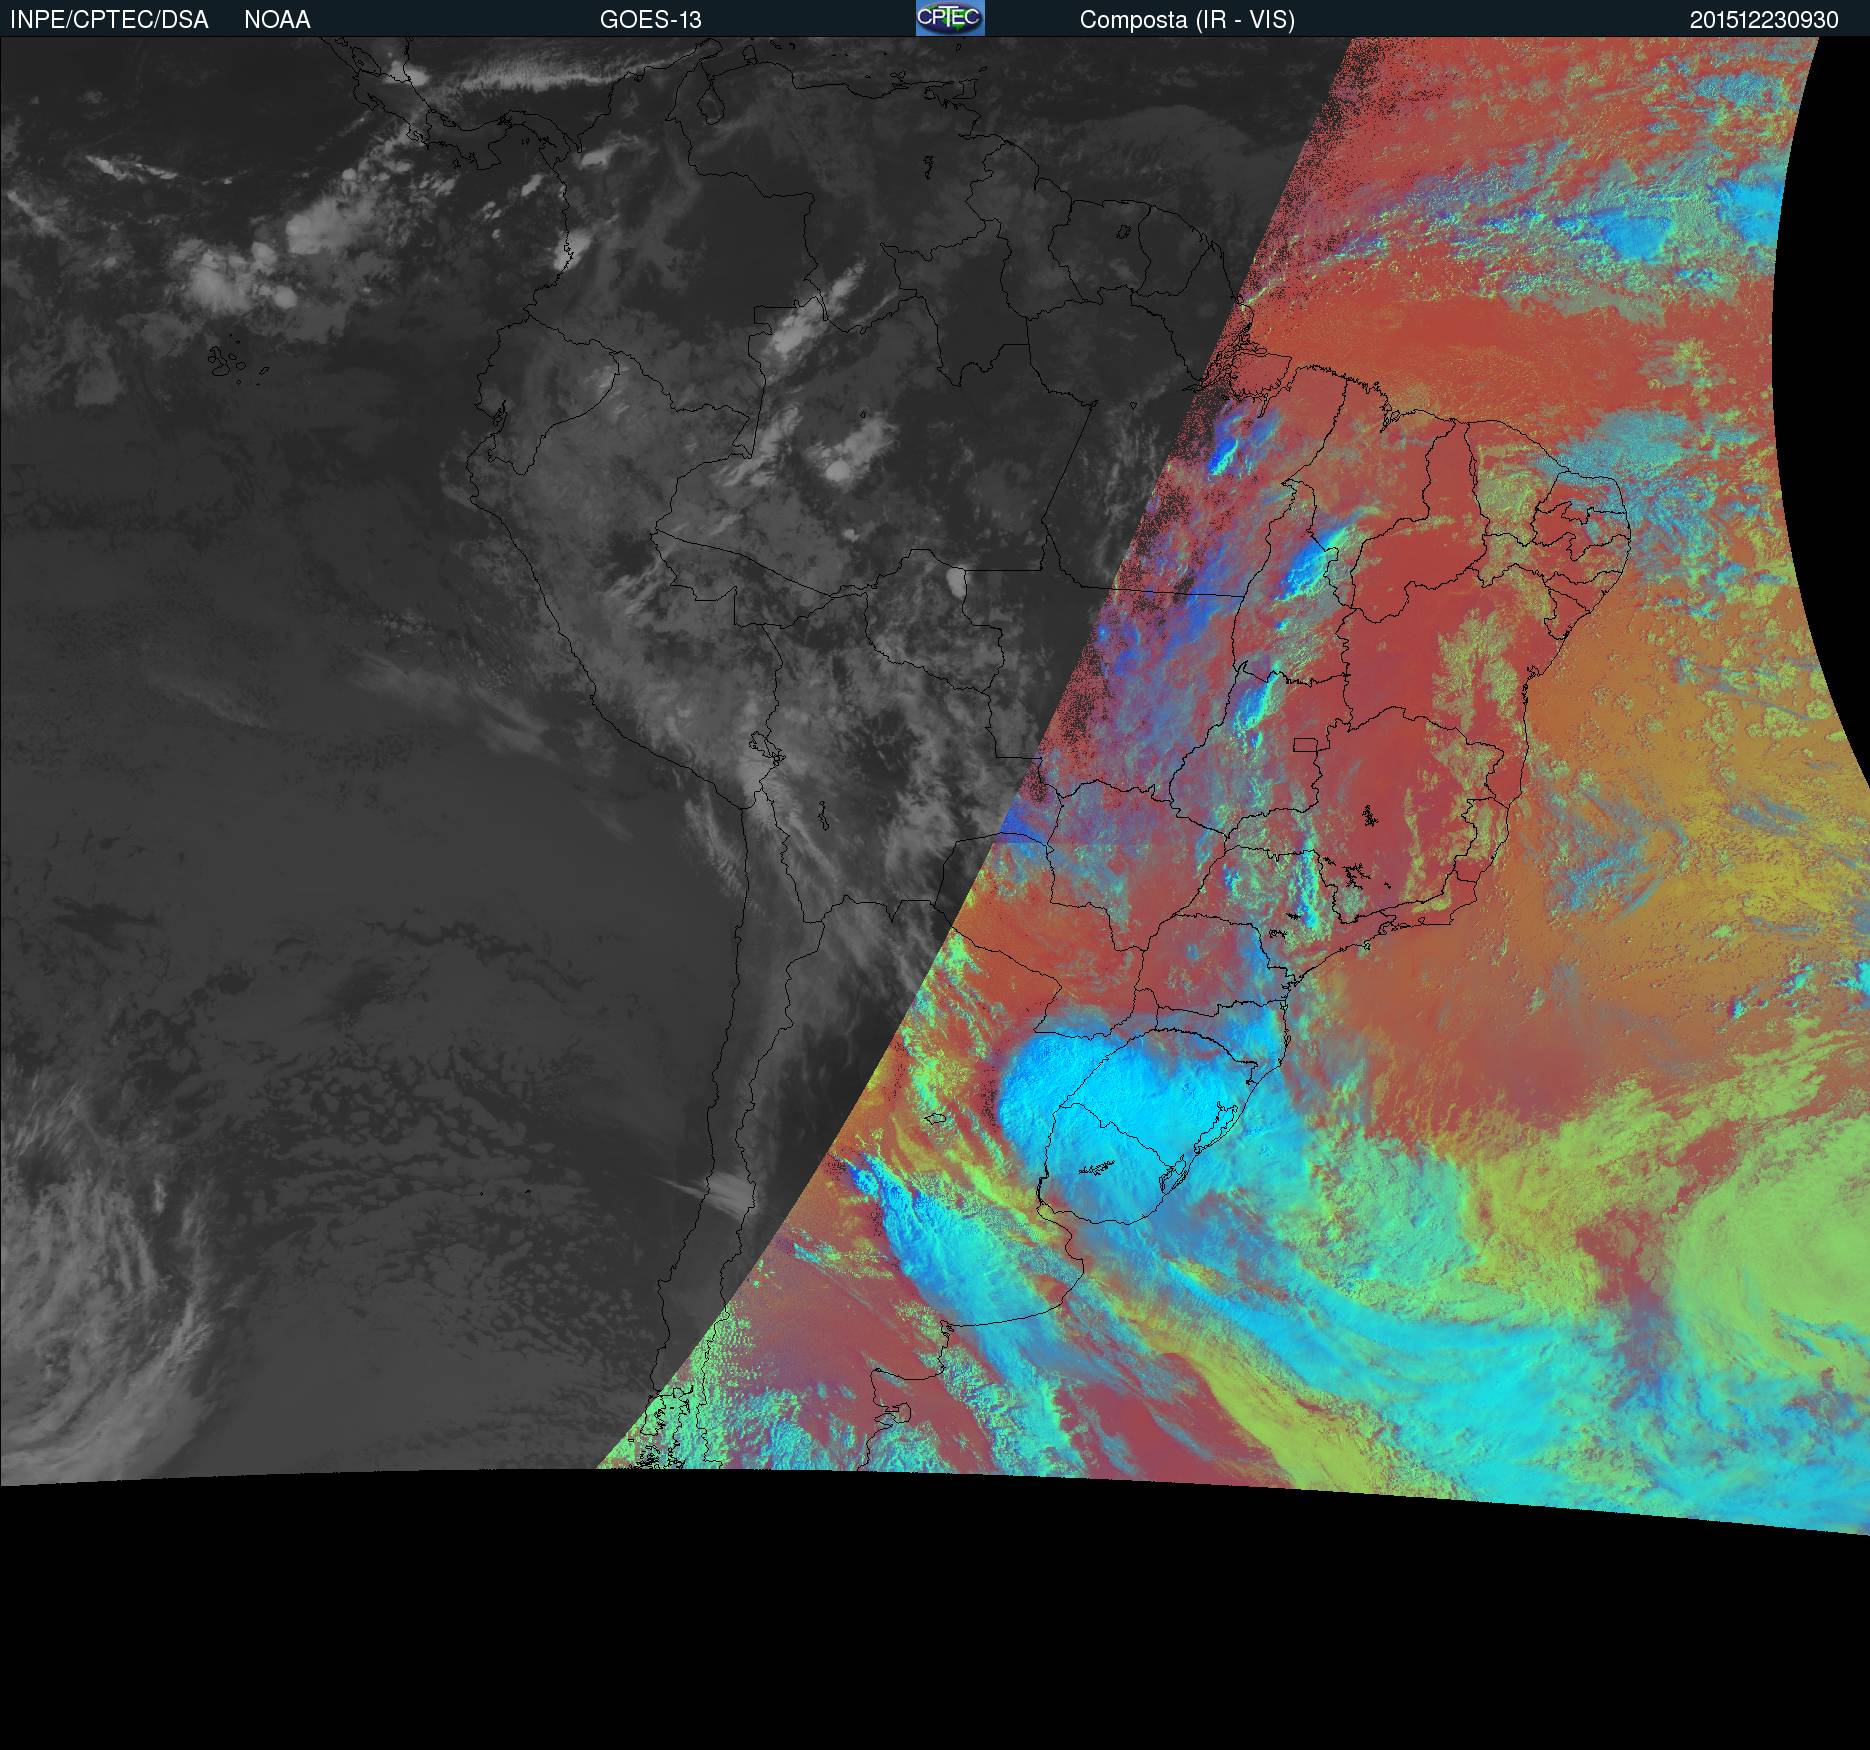
Task: Click the Composta (IR - VIS) title
Action: [x=1187, y=20]
